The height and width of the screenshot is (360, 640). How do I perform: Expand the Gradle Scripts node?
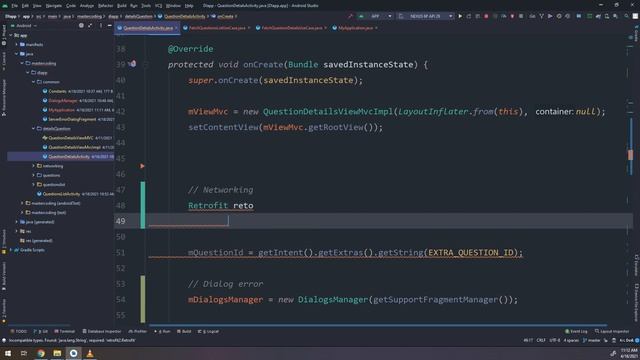pyautogui.click(x=11, y=250)
